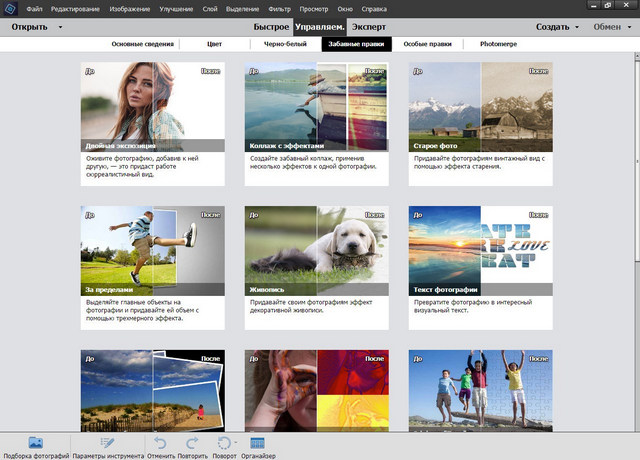Open the Фильтр menu
Image resolution: width=640 pixels, height=460 pixels.
click(x=264, y=8)
